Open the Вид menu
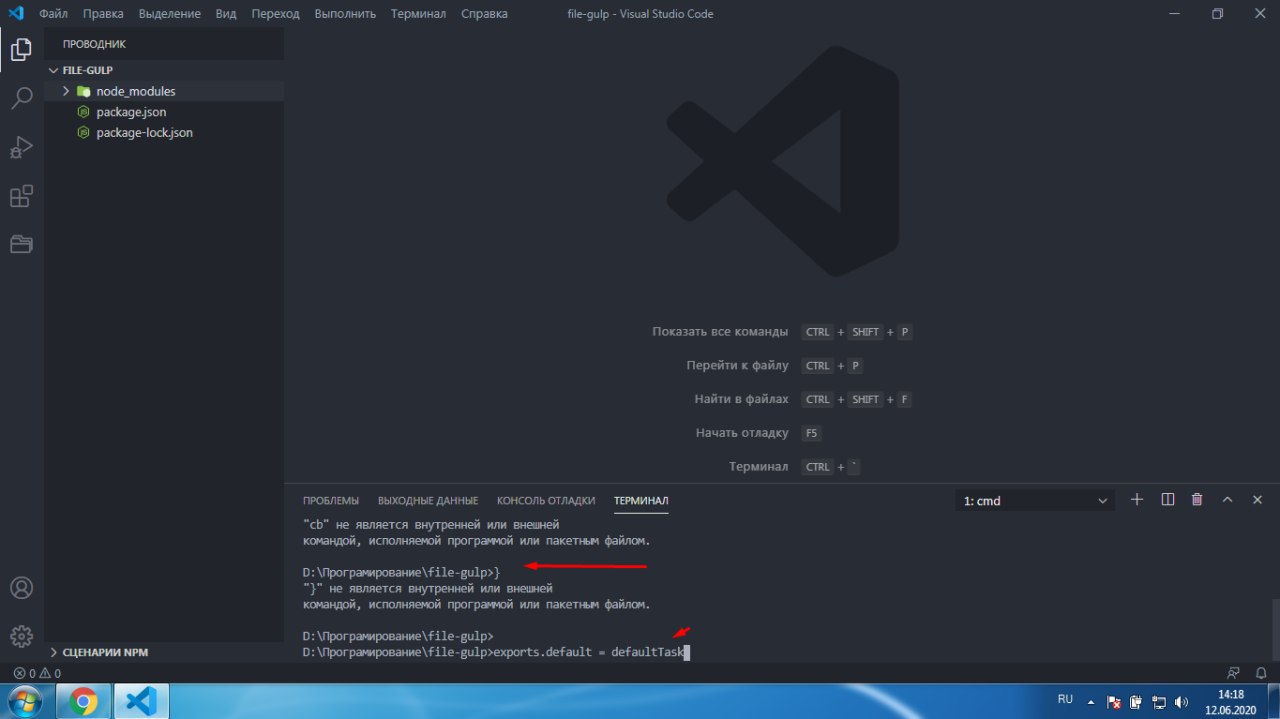Image resolution: width=1280 pixels, height=719 pixels. (226, 14)
